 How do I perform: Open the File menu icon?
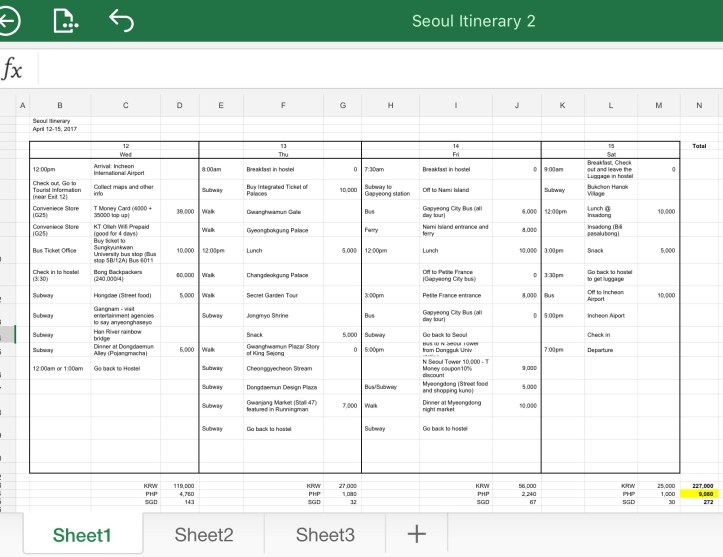pyautogui.click(x=64, y=20)
